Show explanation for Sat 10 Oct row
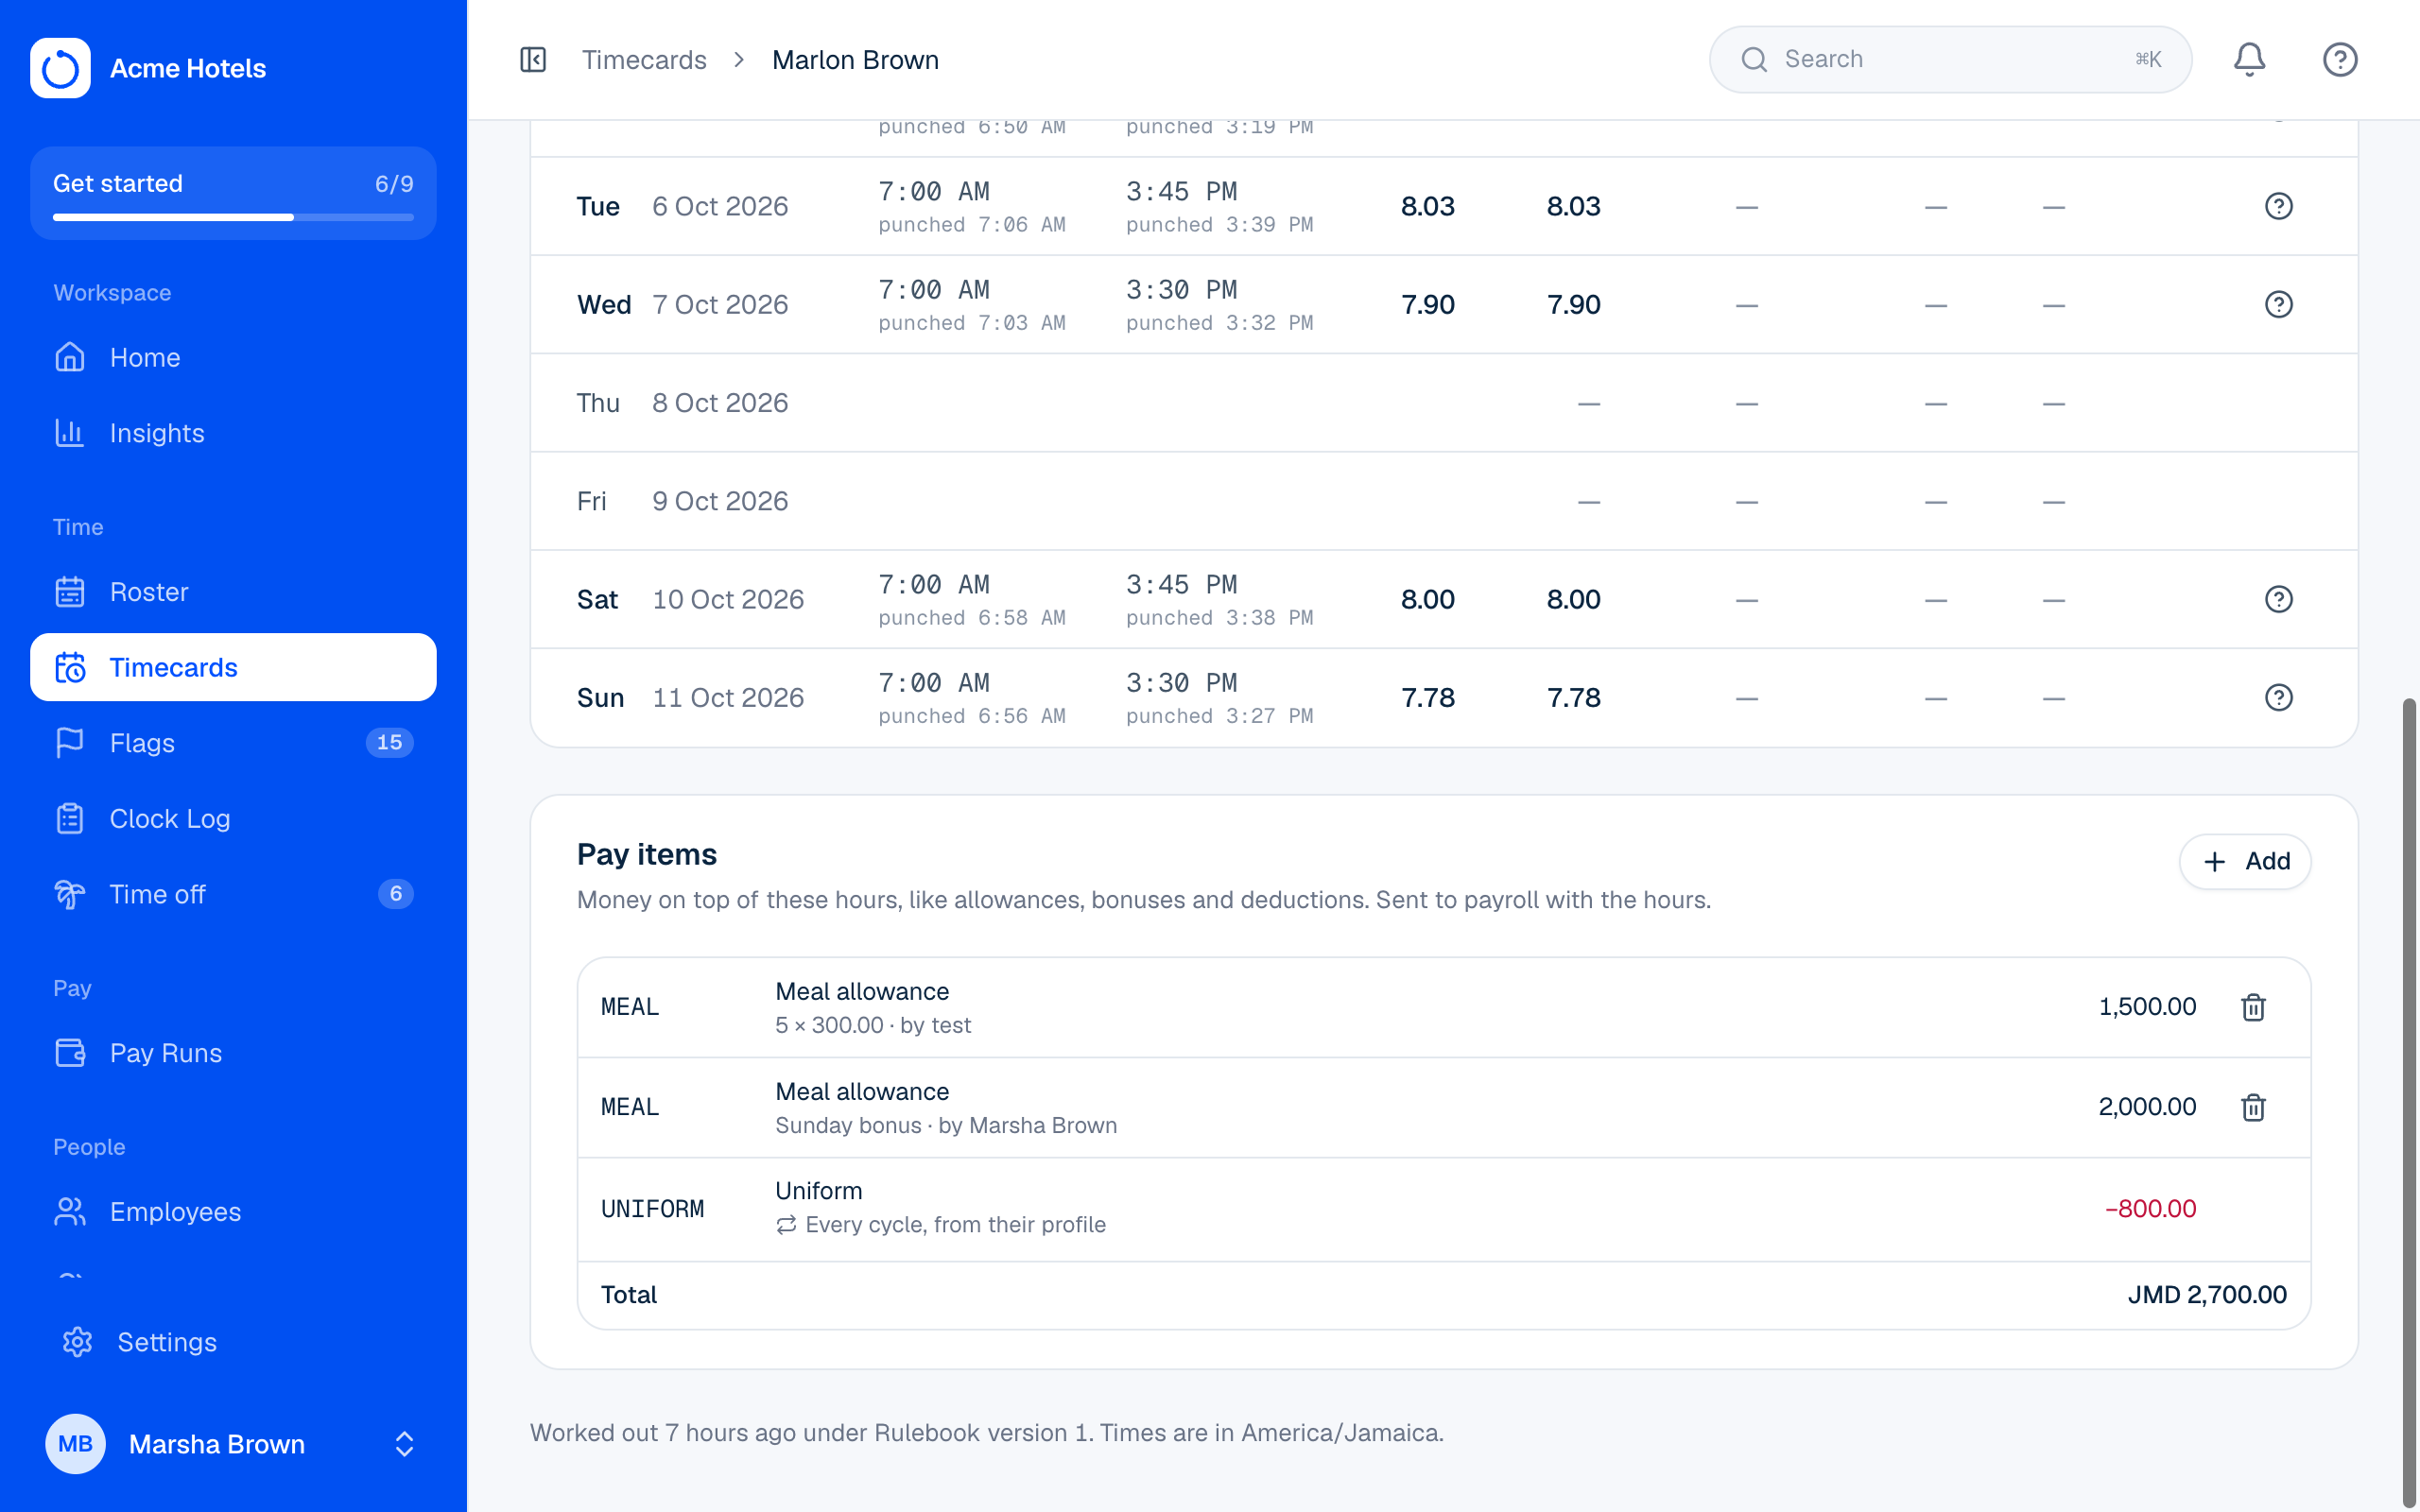2420x1512 pixels. 2278,599
